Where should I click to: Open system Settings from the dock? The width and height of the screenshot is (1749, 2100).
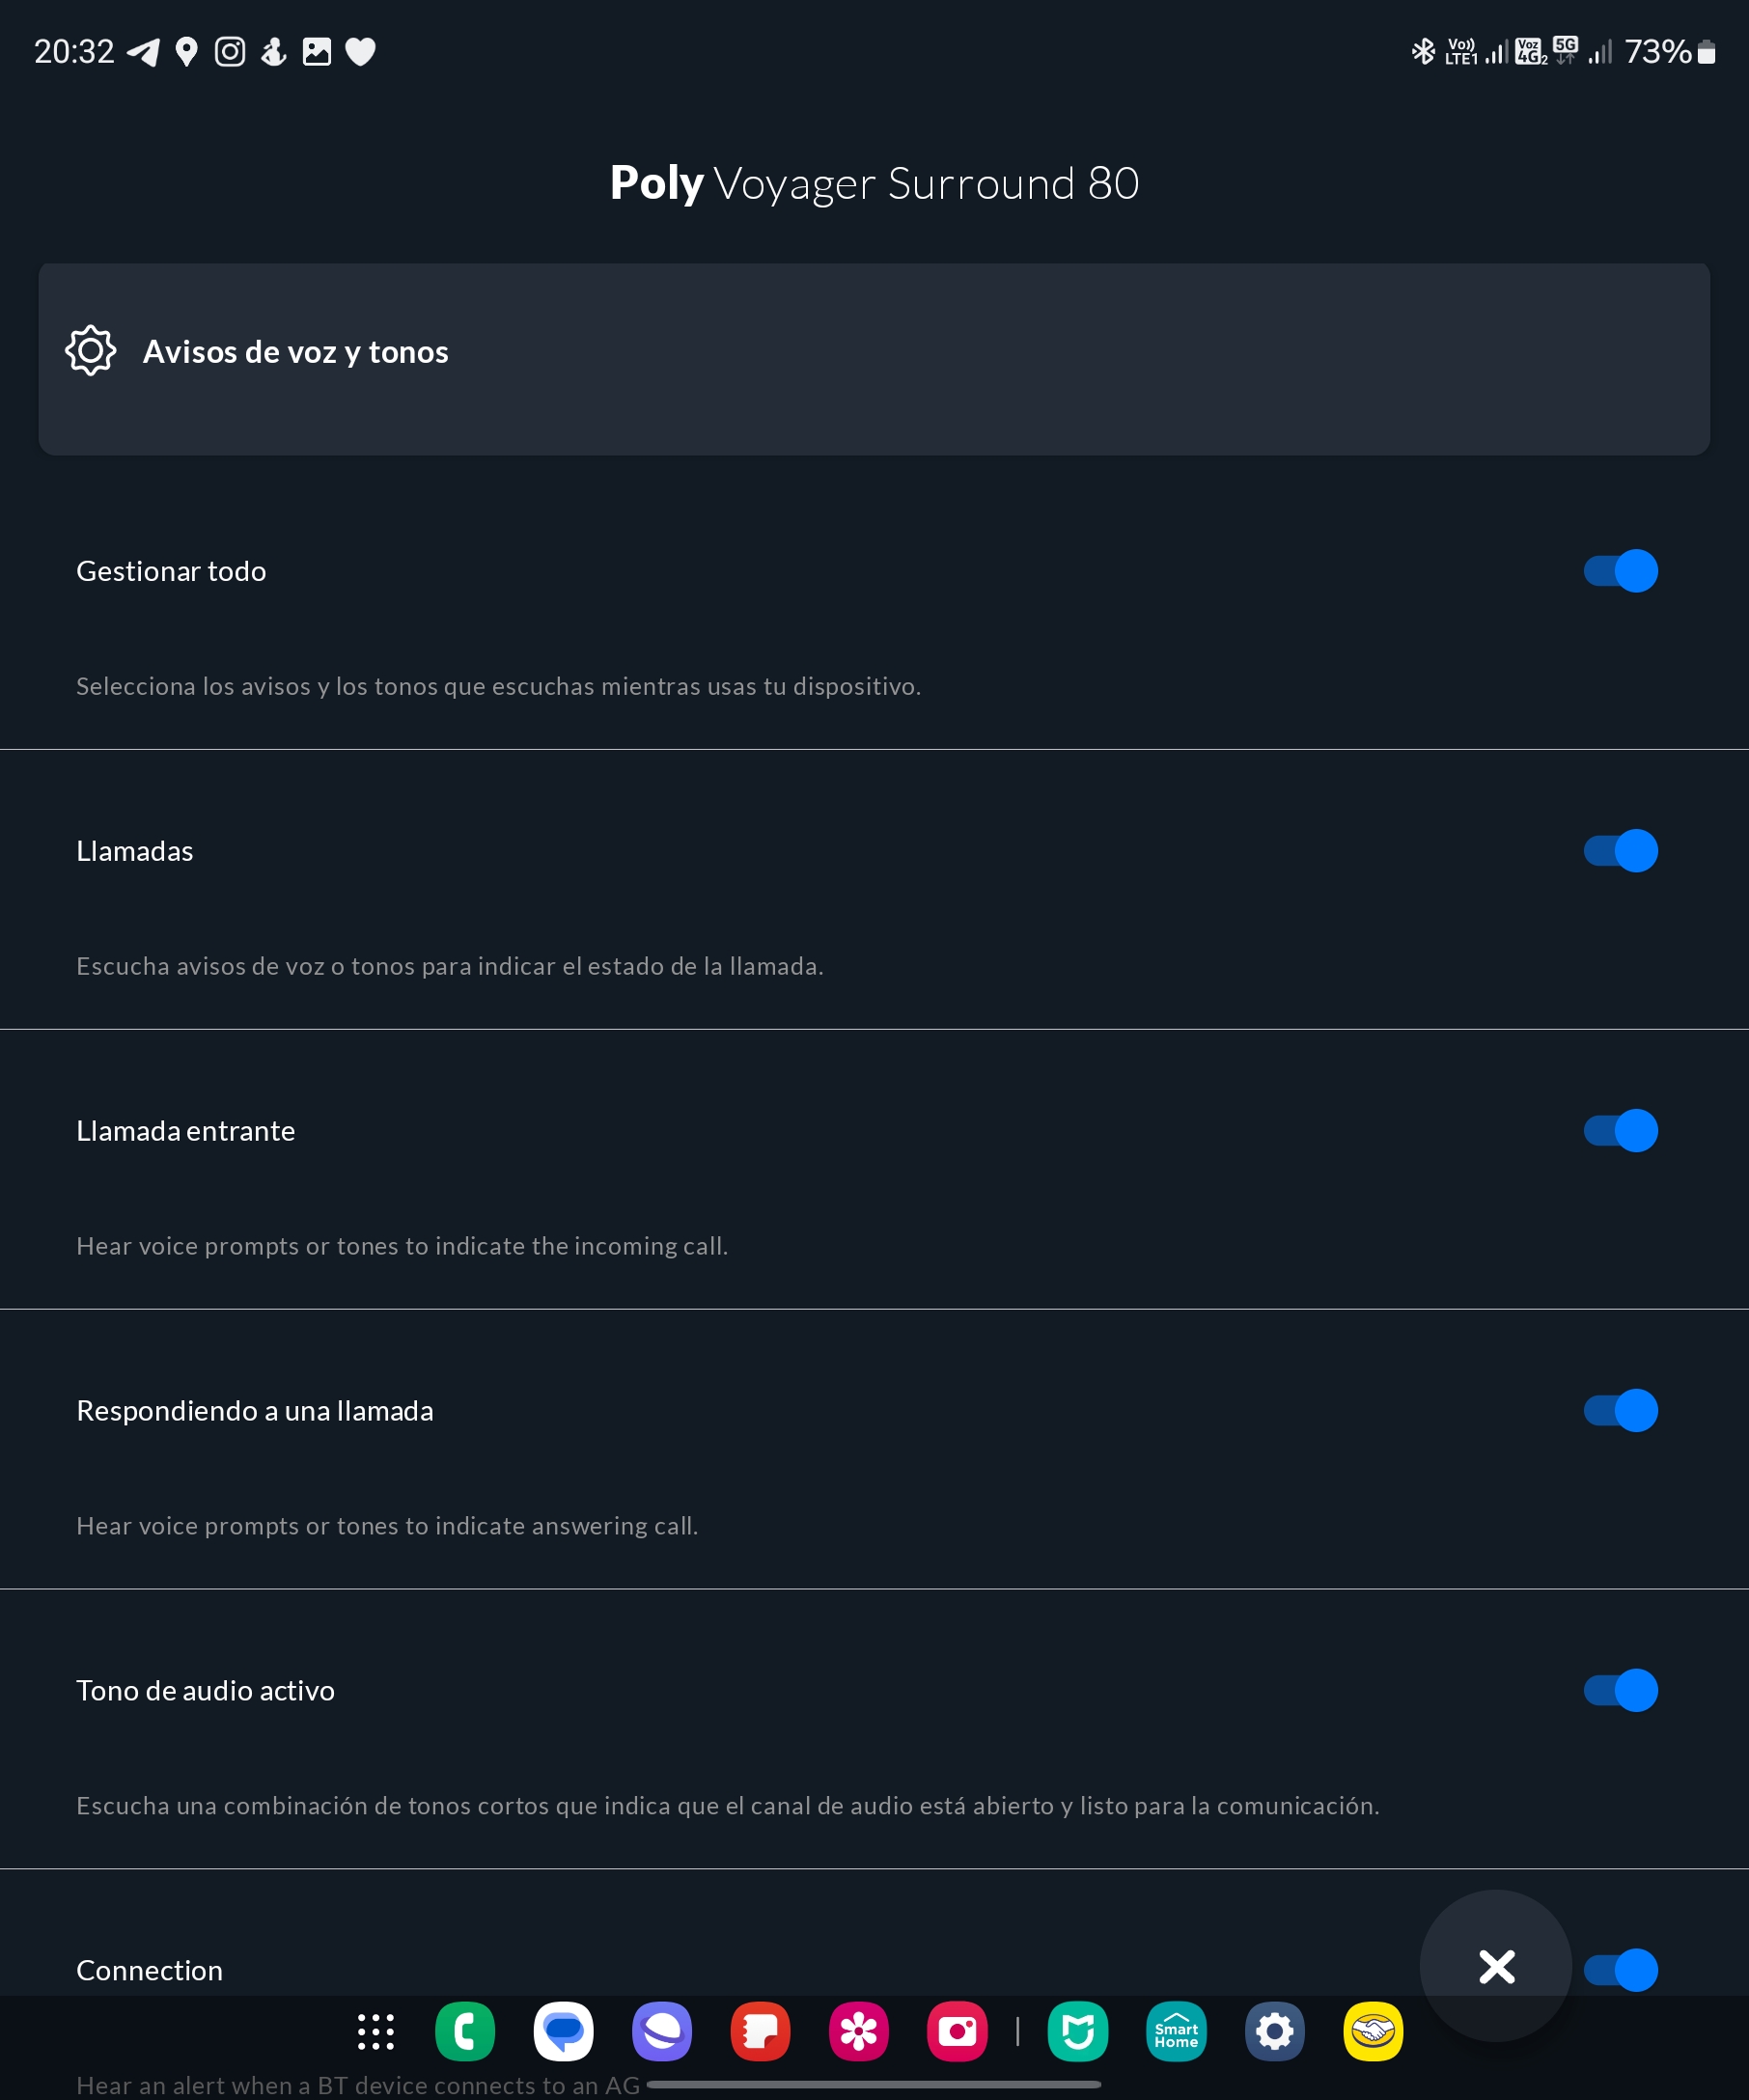(1274, 2032)
